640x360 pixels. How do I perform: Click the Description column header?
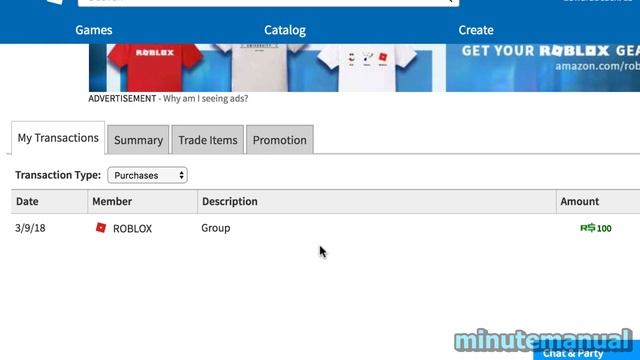[x=377, y=202]
